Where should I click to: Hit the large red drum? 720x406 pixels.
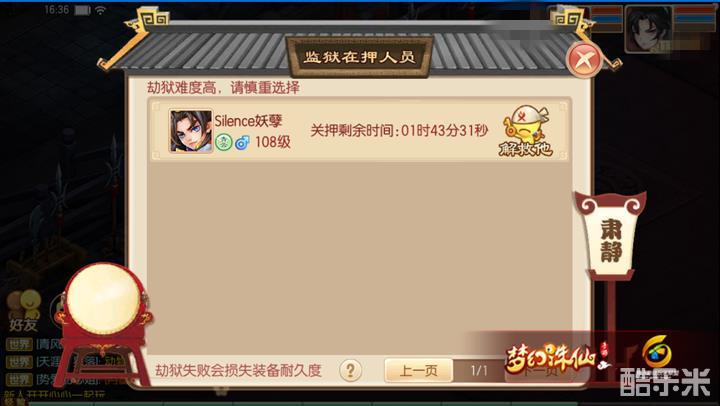(x=103, y=299)
